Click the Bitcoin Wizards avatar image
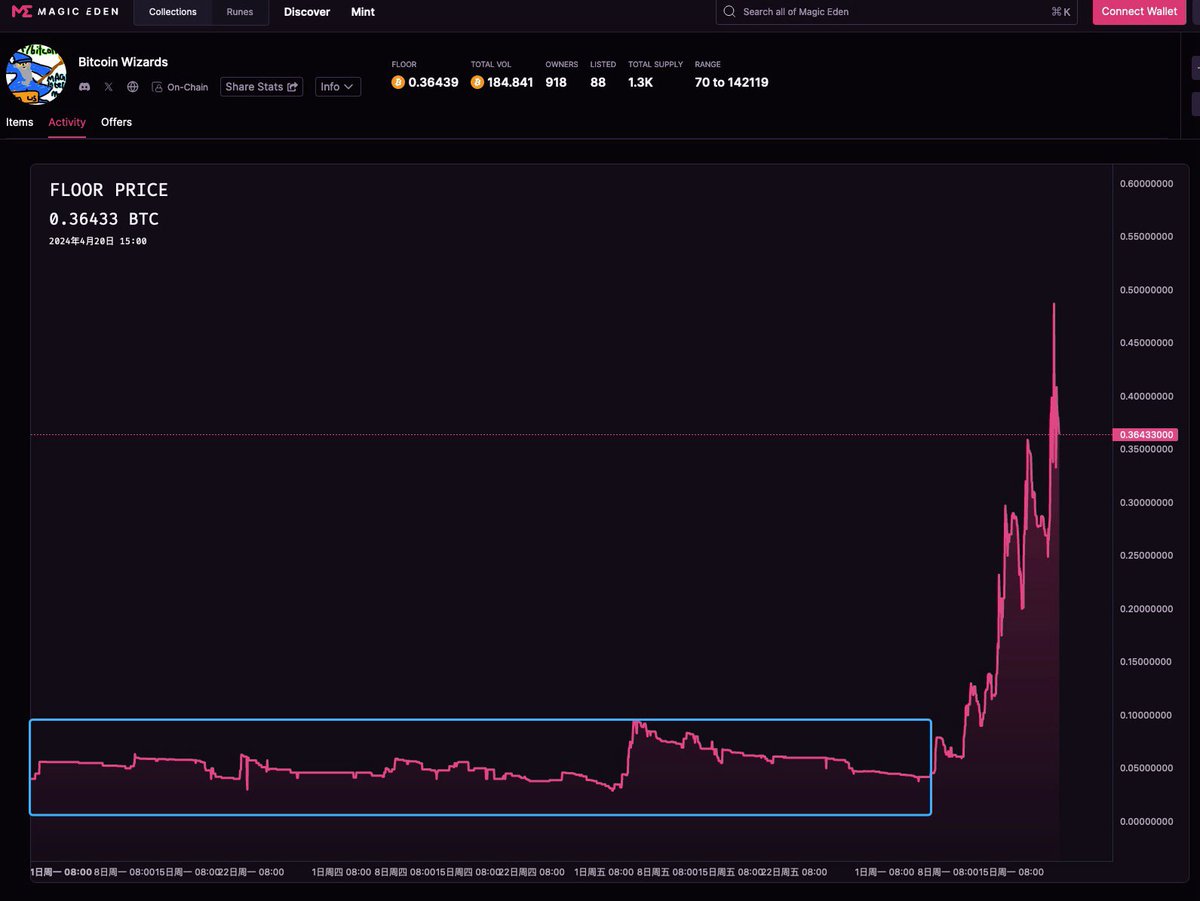Image resolution: width=1200 pixels, height=901 pixels. tap(36, 74)
